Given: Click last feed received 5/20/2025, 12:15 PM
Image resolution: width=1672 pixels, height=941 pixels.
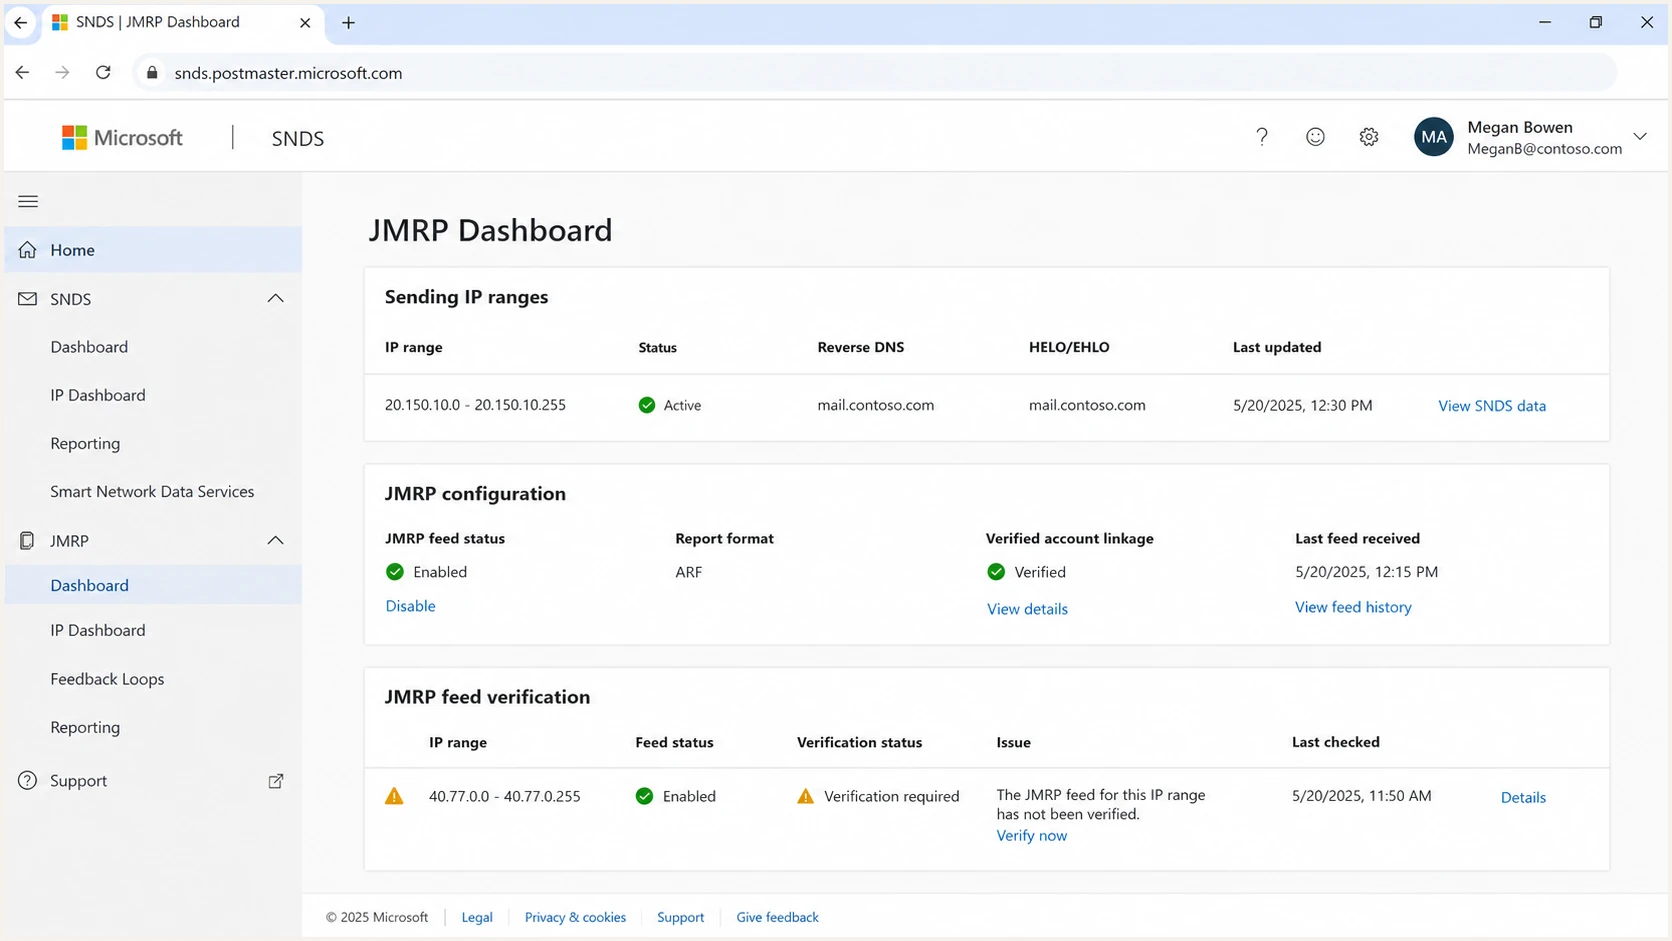Looking at the screenshot, I should tap(1366, 572).
